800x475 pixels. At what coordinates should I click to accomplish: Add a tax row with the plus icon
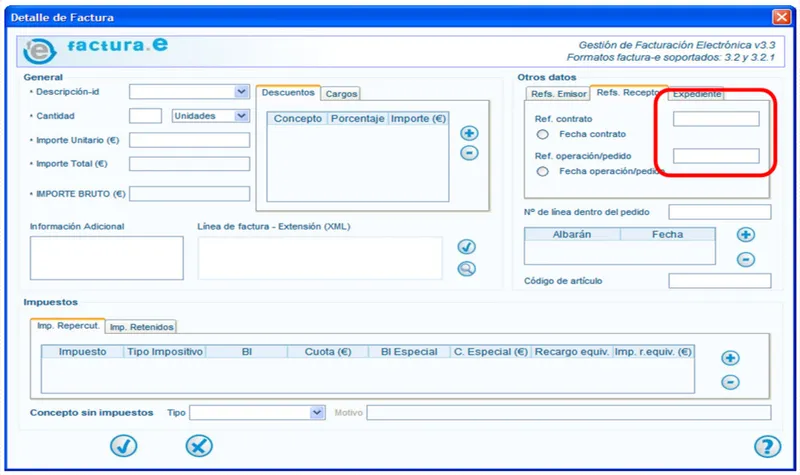coord(730,358)
